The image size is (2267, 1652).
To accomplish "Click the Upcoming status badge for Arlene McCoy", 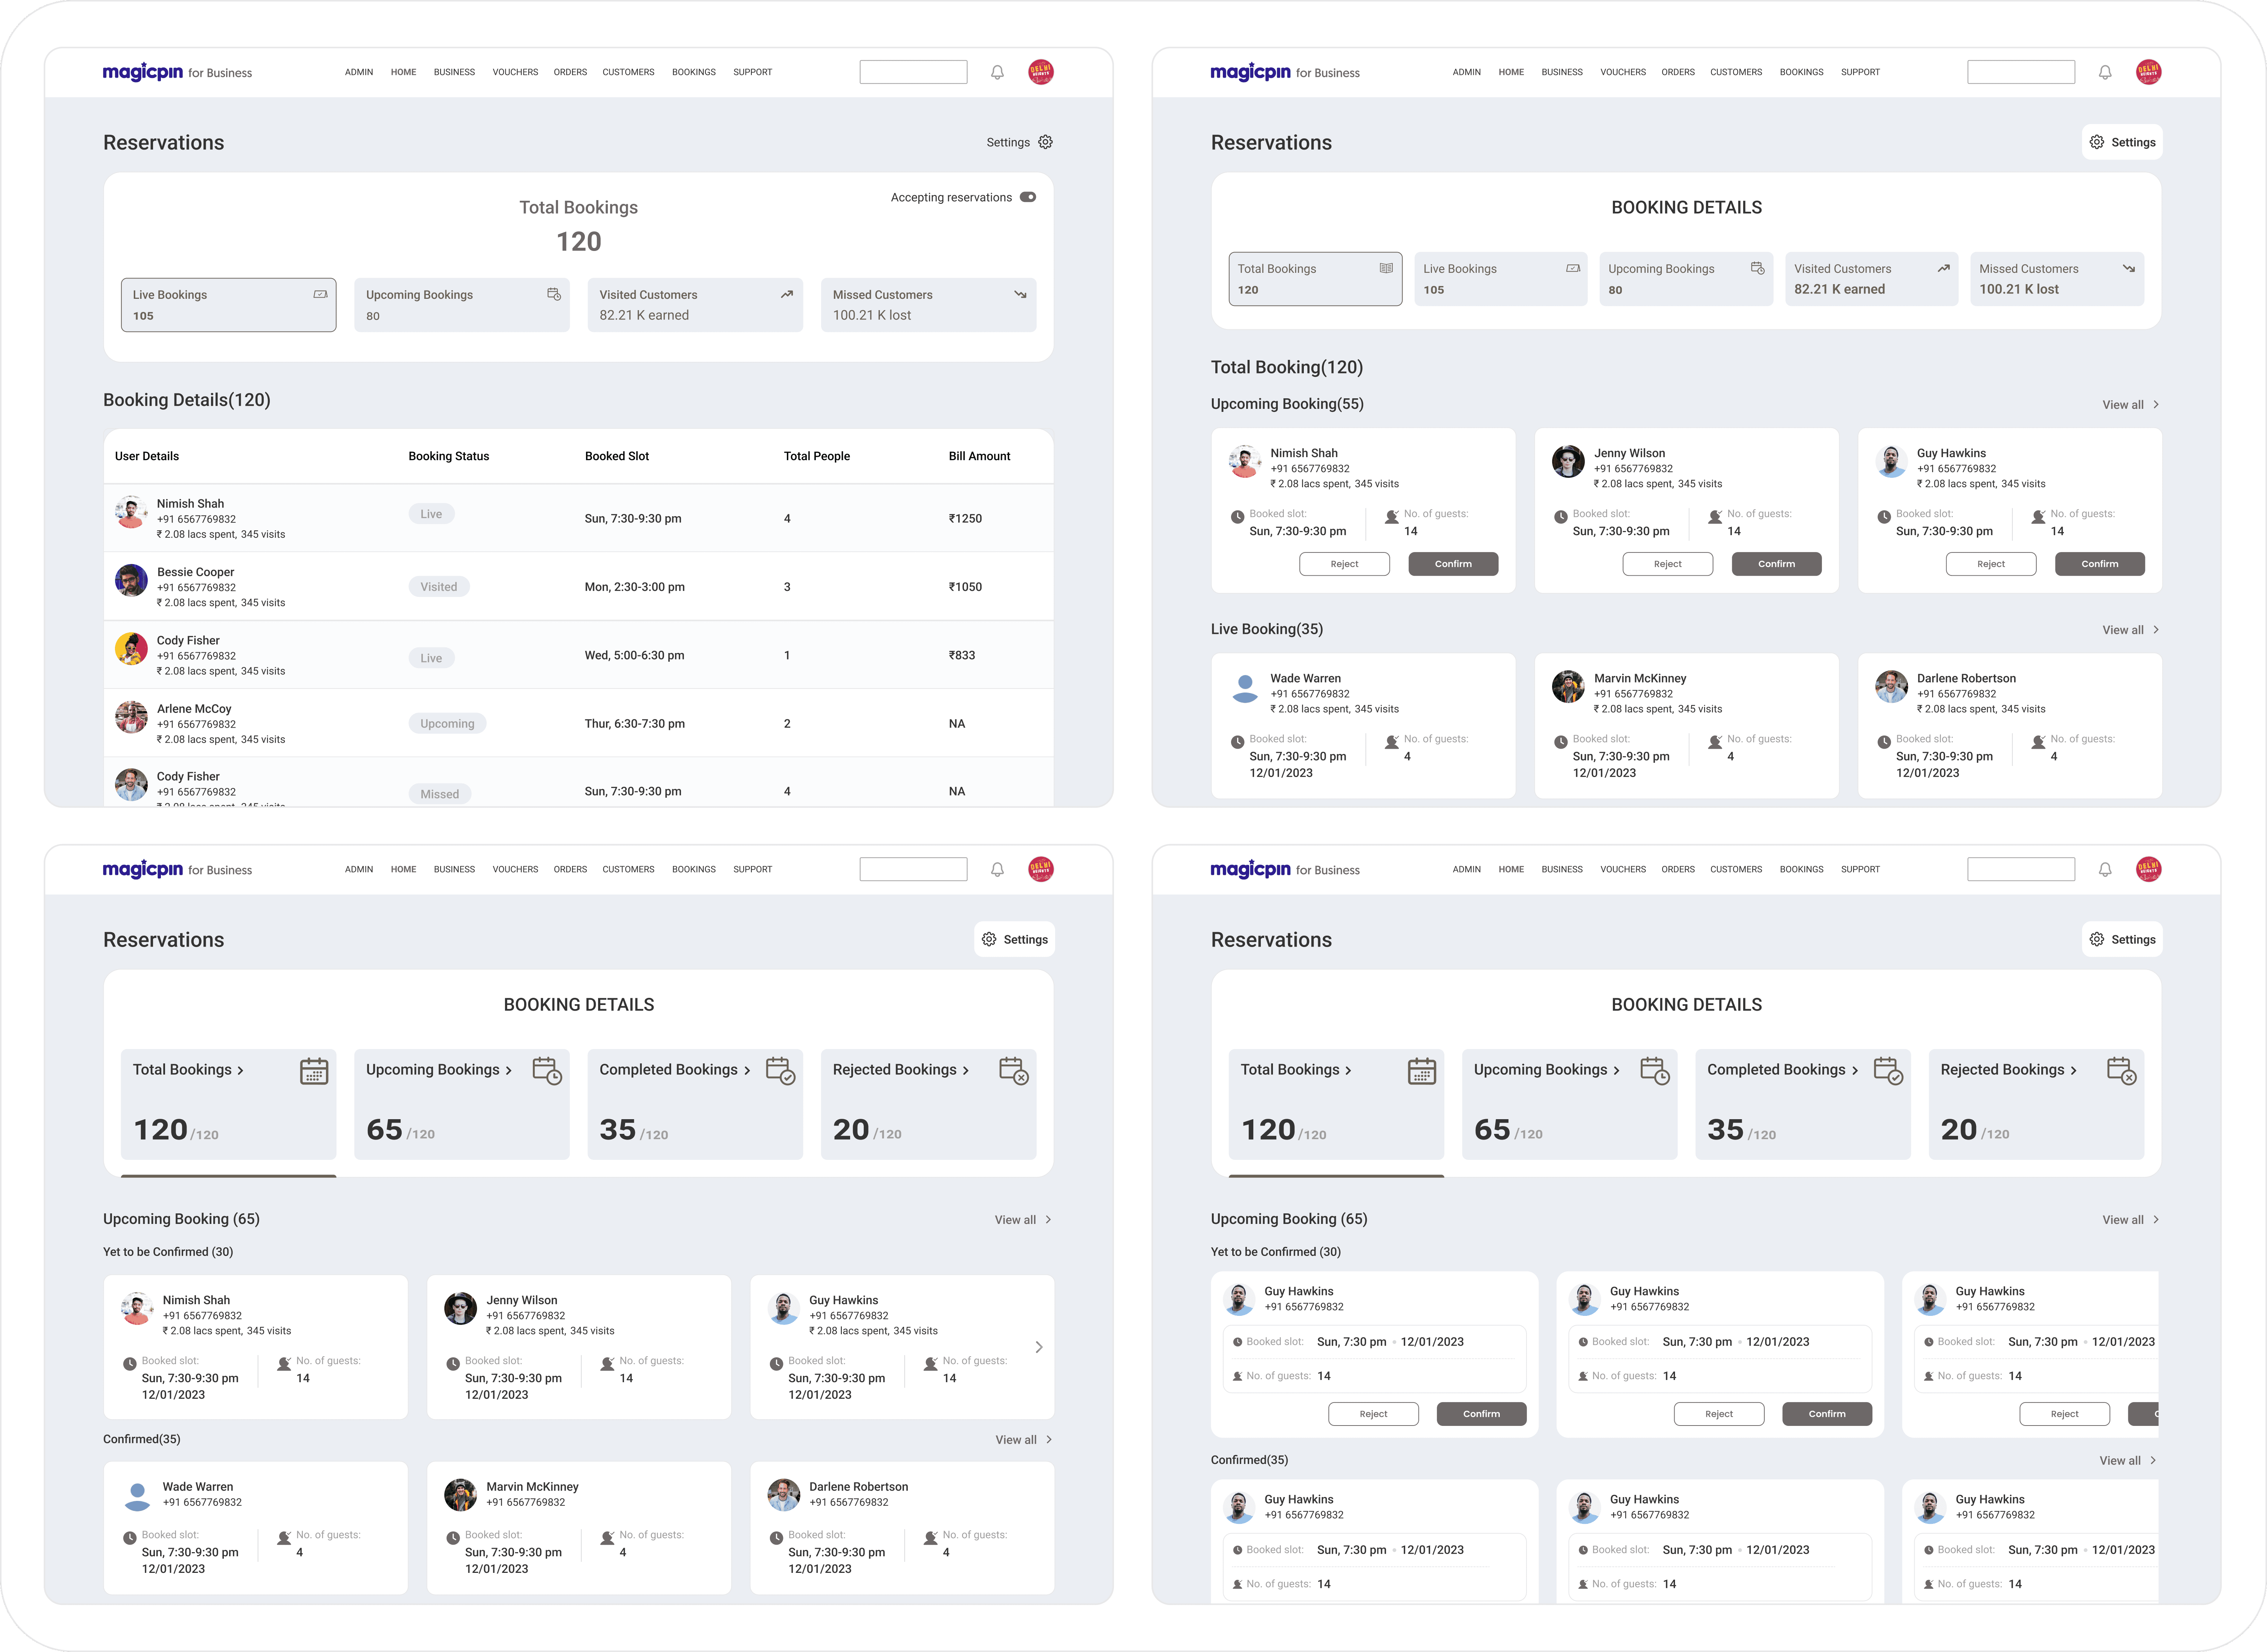I will point(447,724).
